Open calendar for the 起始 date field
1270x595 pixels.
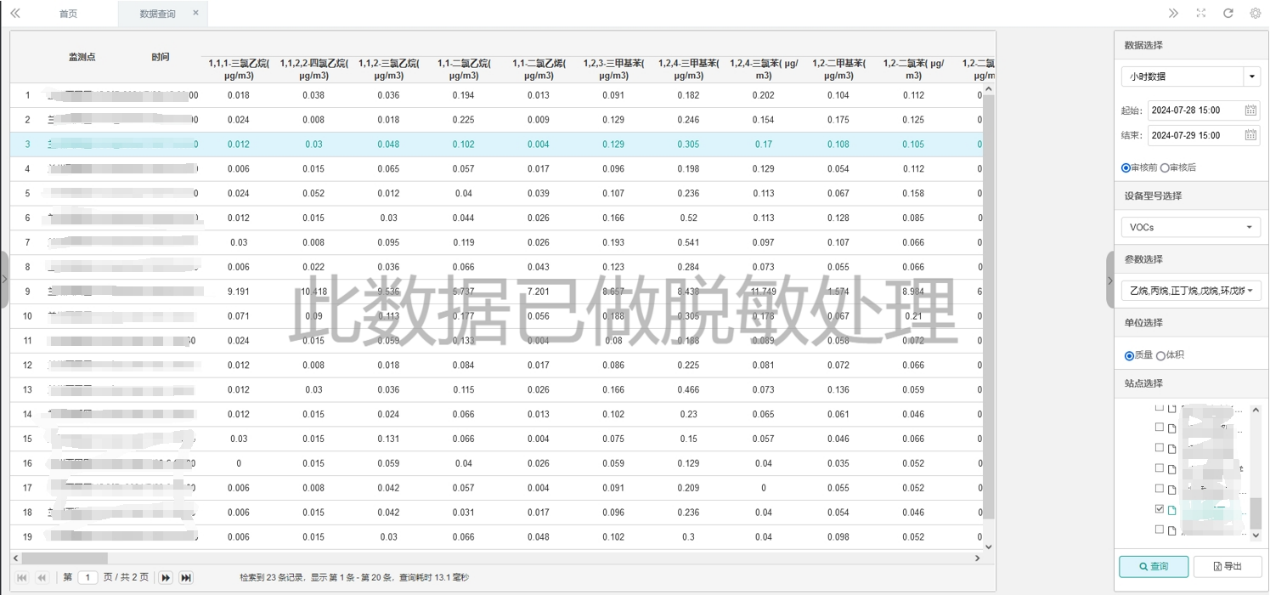(1250, 110)
